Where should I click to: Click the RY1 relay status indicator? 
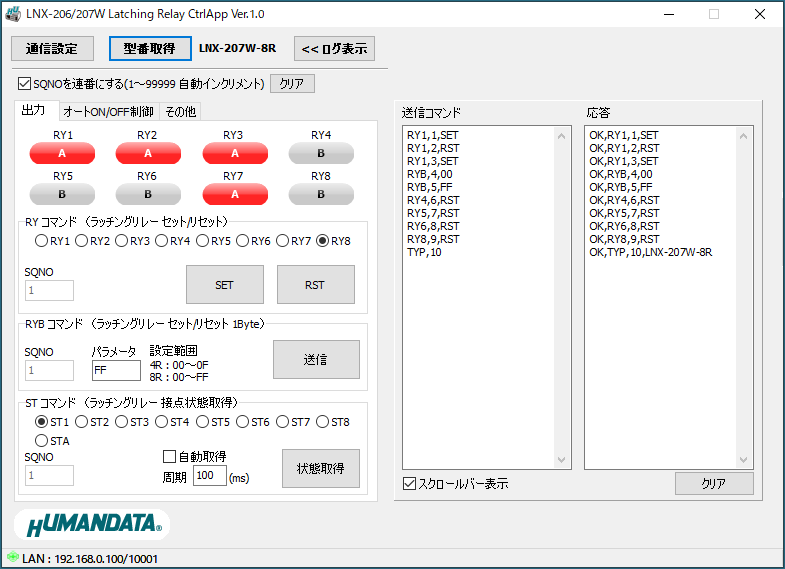62,153
